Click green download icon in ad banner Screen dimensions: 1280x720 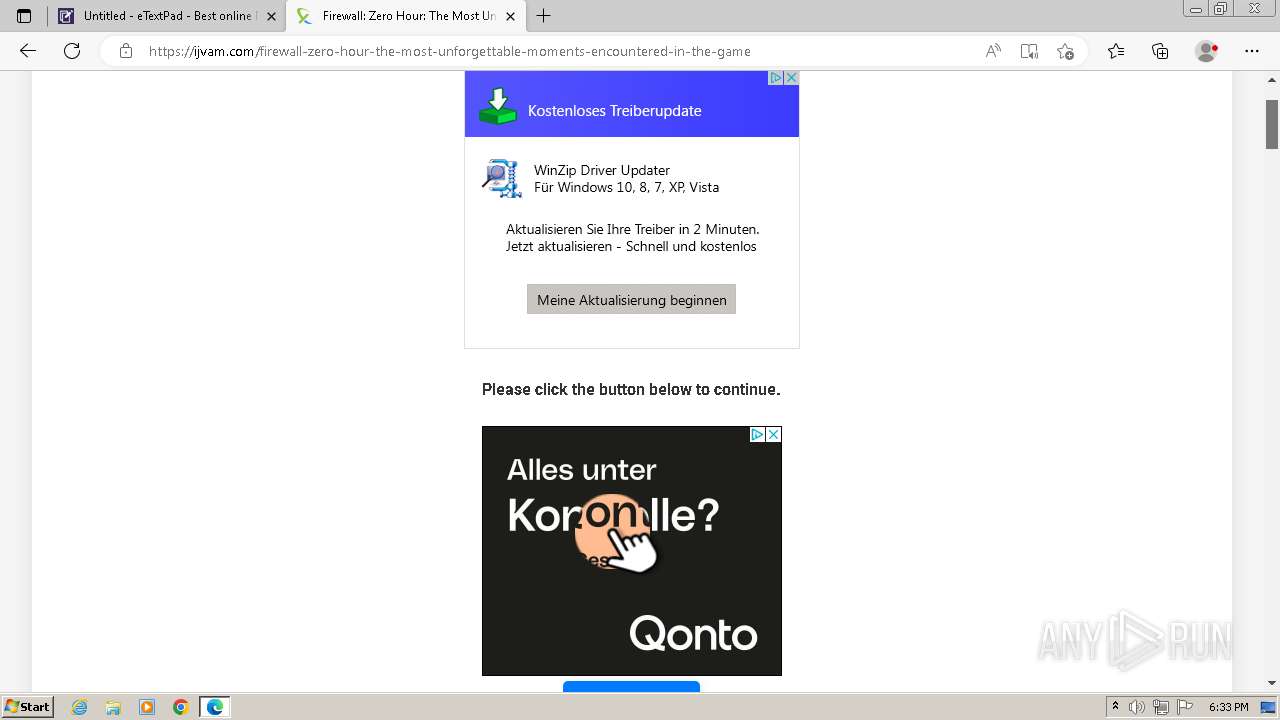click(497, 106)
